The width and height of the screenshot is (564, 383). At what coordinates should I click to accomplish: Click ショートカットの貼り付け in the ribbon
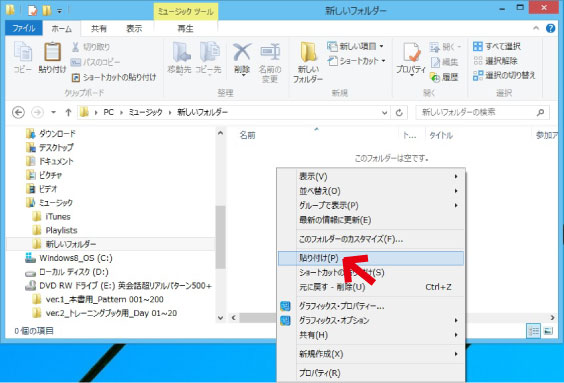(x=114, y=77)
